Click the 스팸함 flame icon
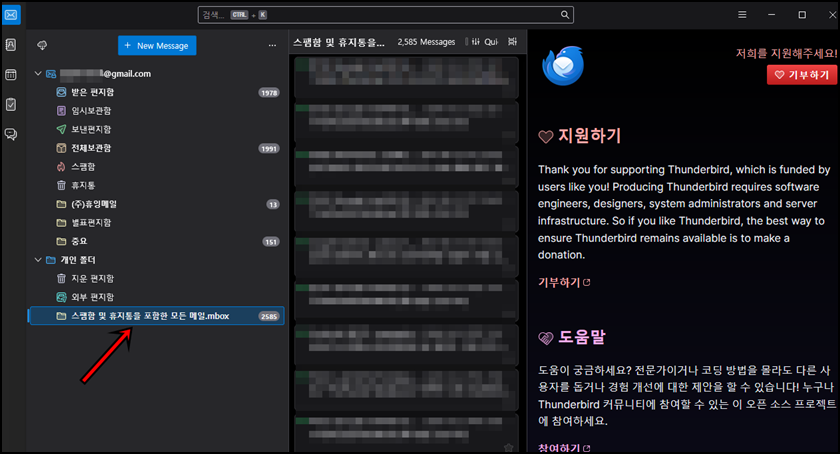Screen dimensions: 840x454 point(61,167)
